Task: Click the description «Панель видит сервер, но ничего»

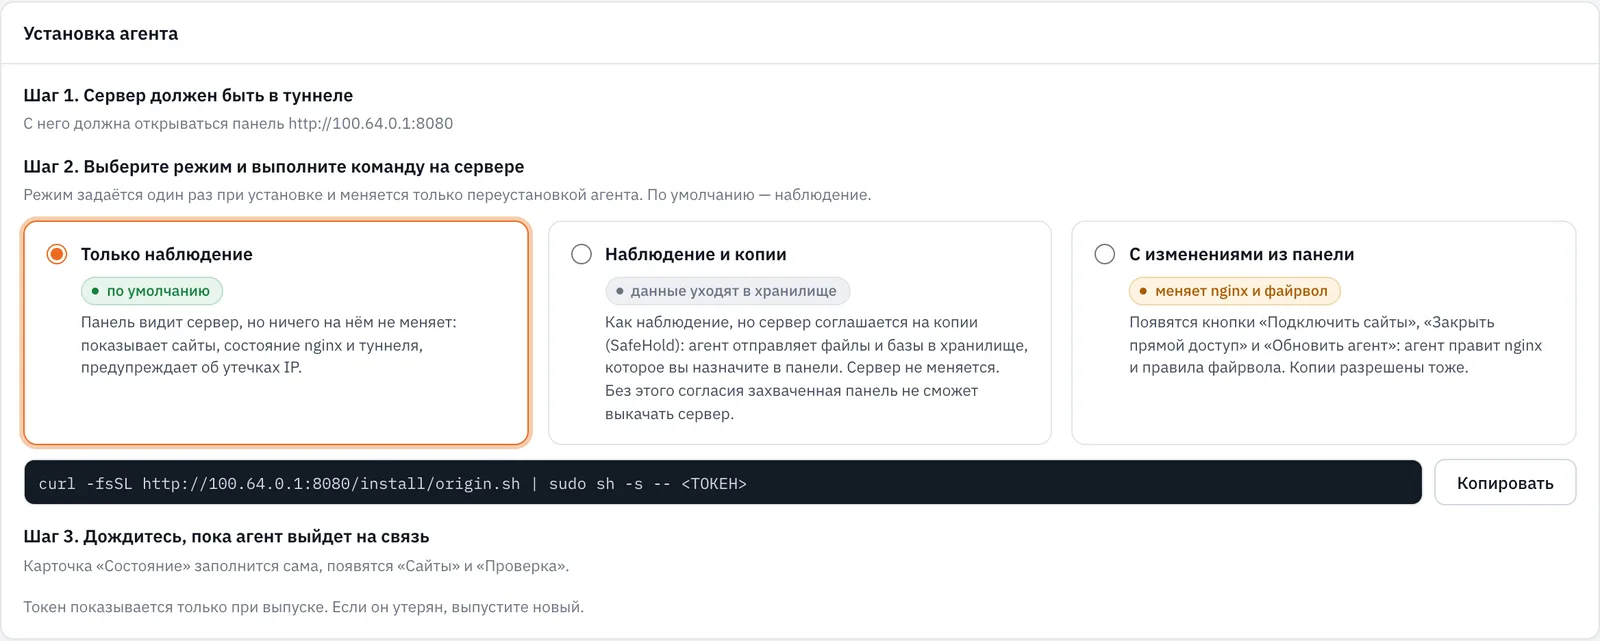Action: [x=268, y=345]
